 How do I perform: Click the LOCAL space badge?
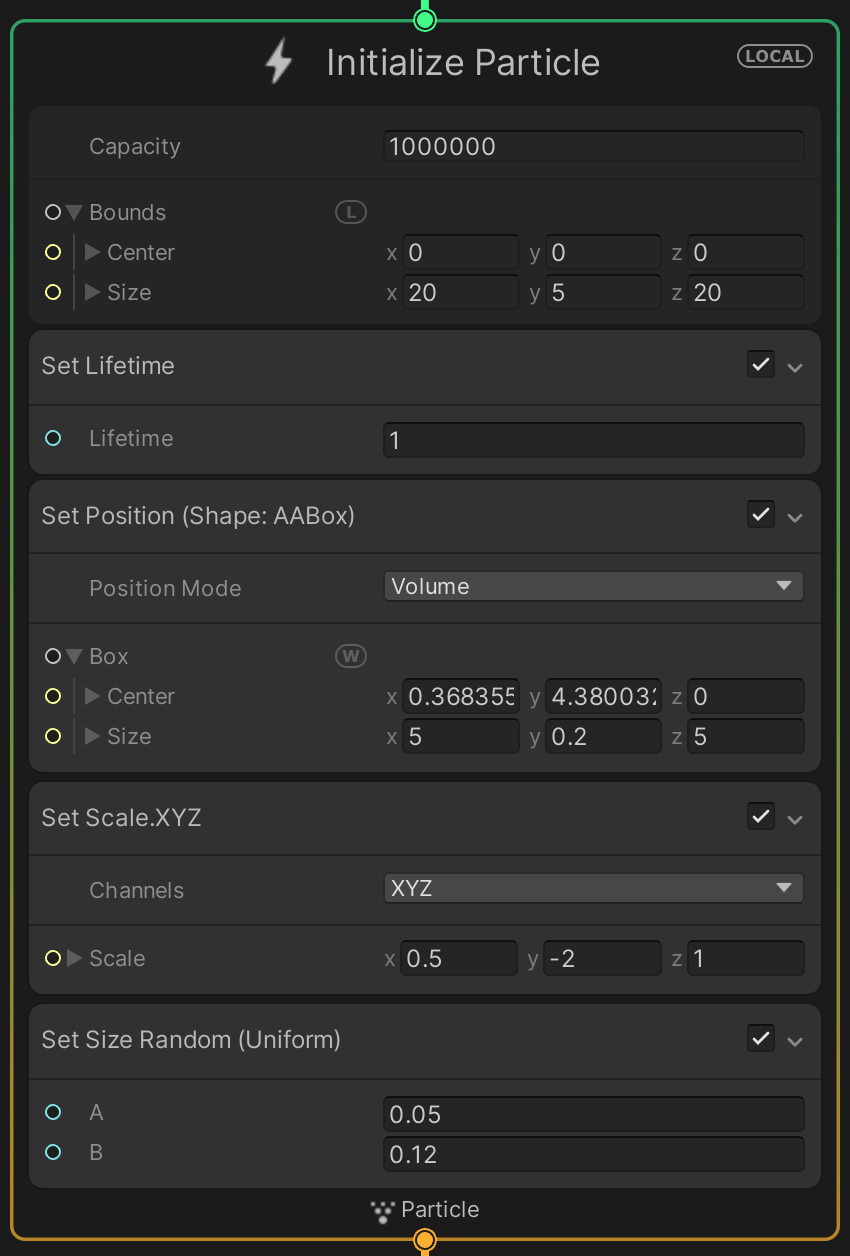[x=775, y=56]
